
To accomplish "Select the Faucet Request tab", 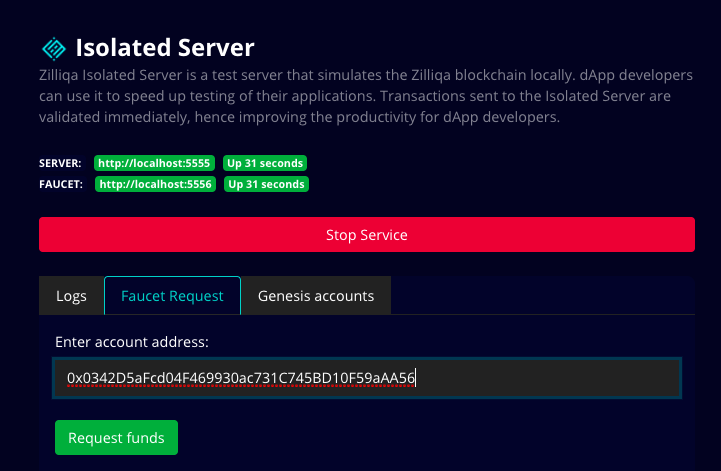I will (x=172, y=296).
